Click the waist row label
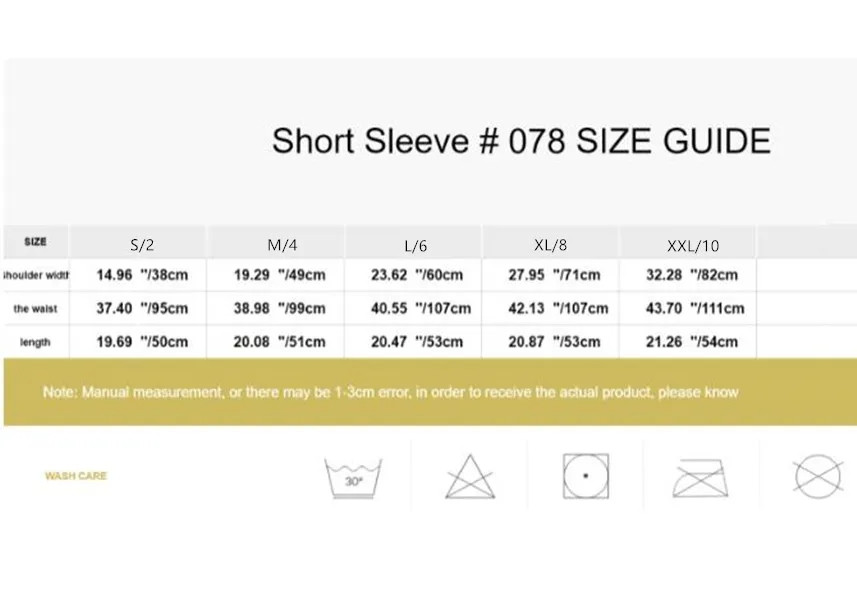This screenshot has width=857, height=600. click(35, 309)
